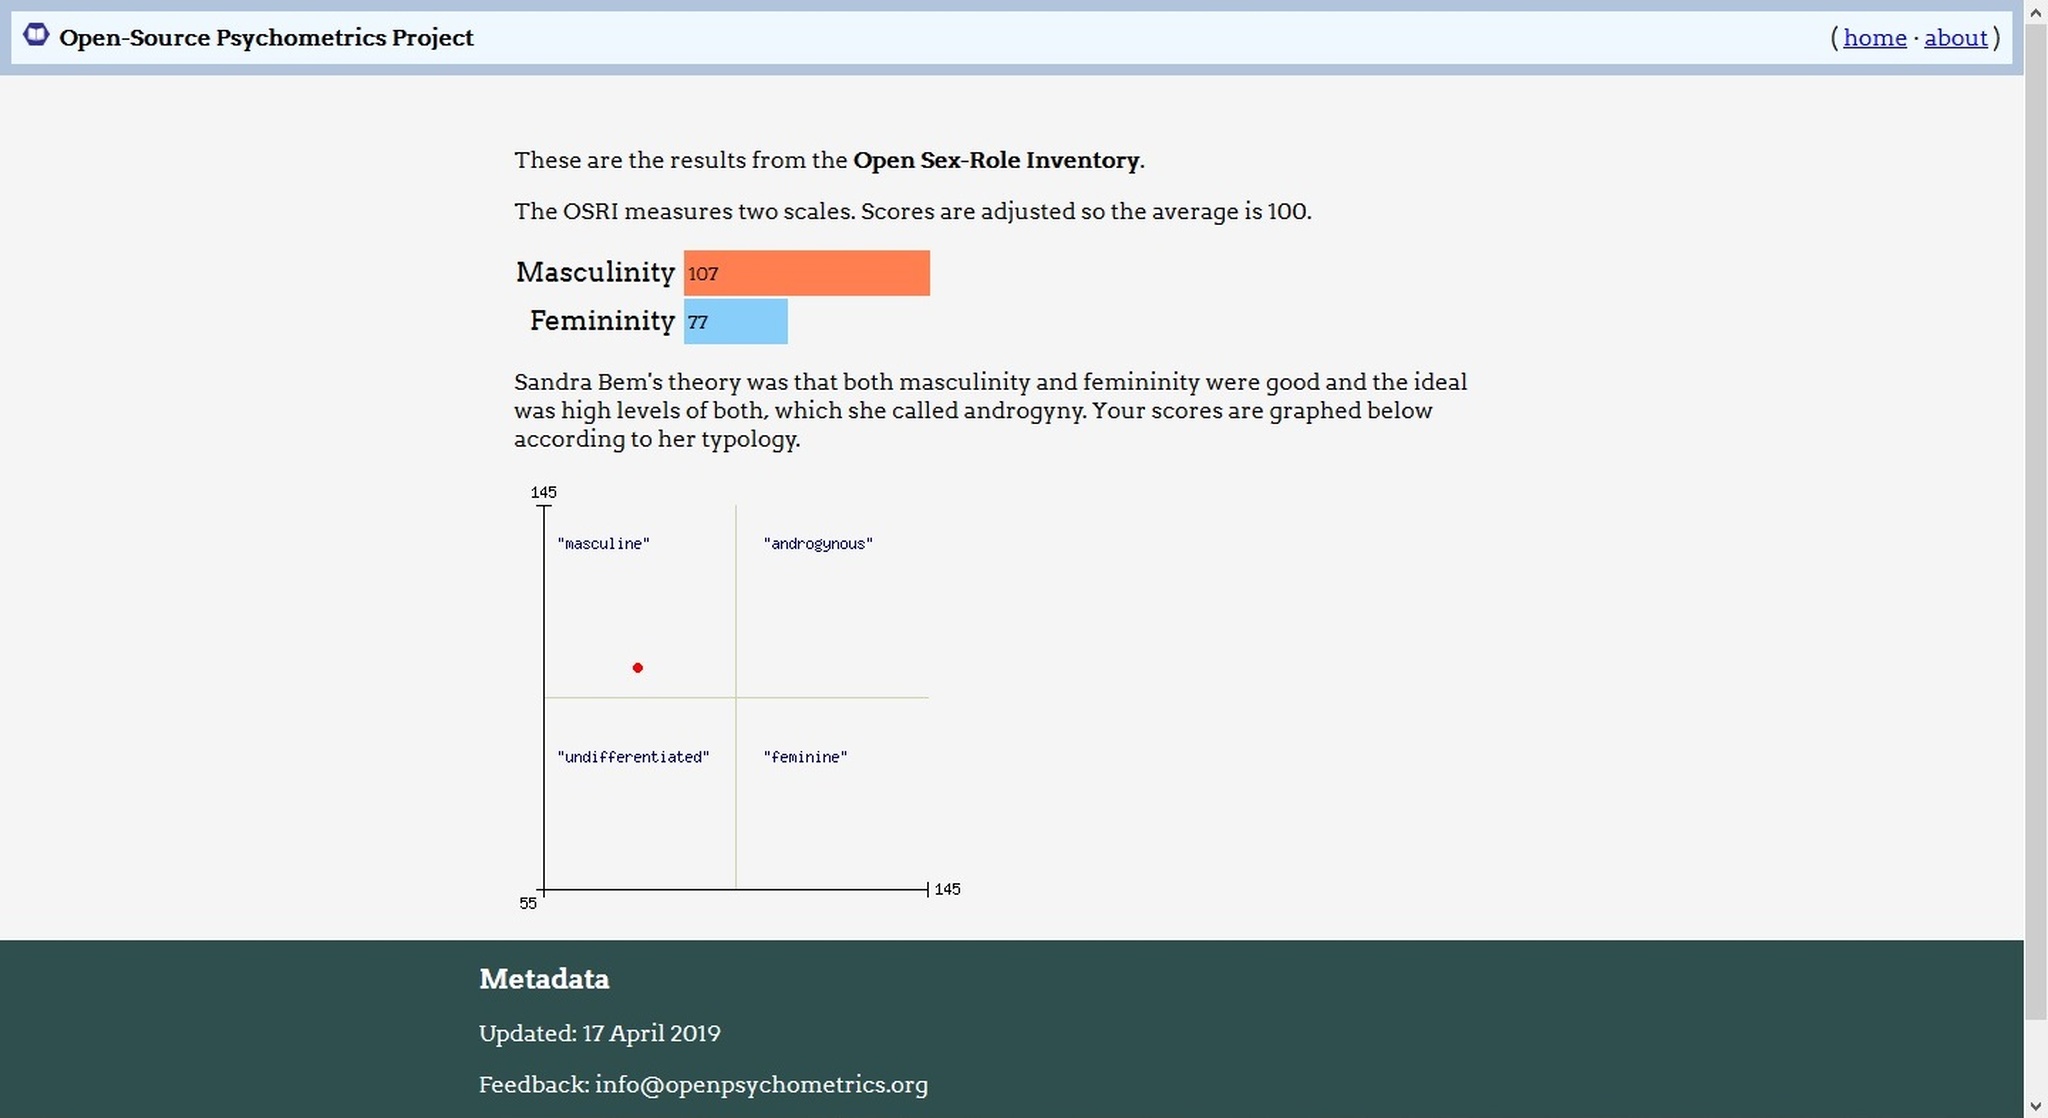Click the Metadata heading

coord(544,979)
